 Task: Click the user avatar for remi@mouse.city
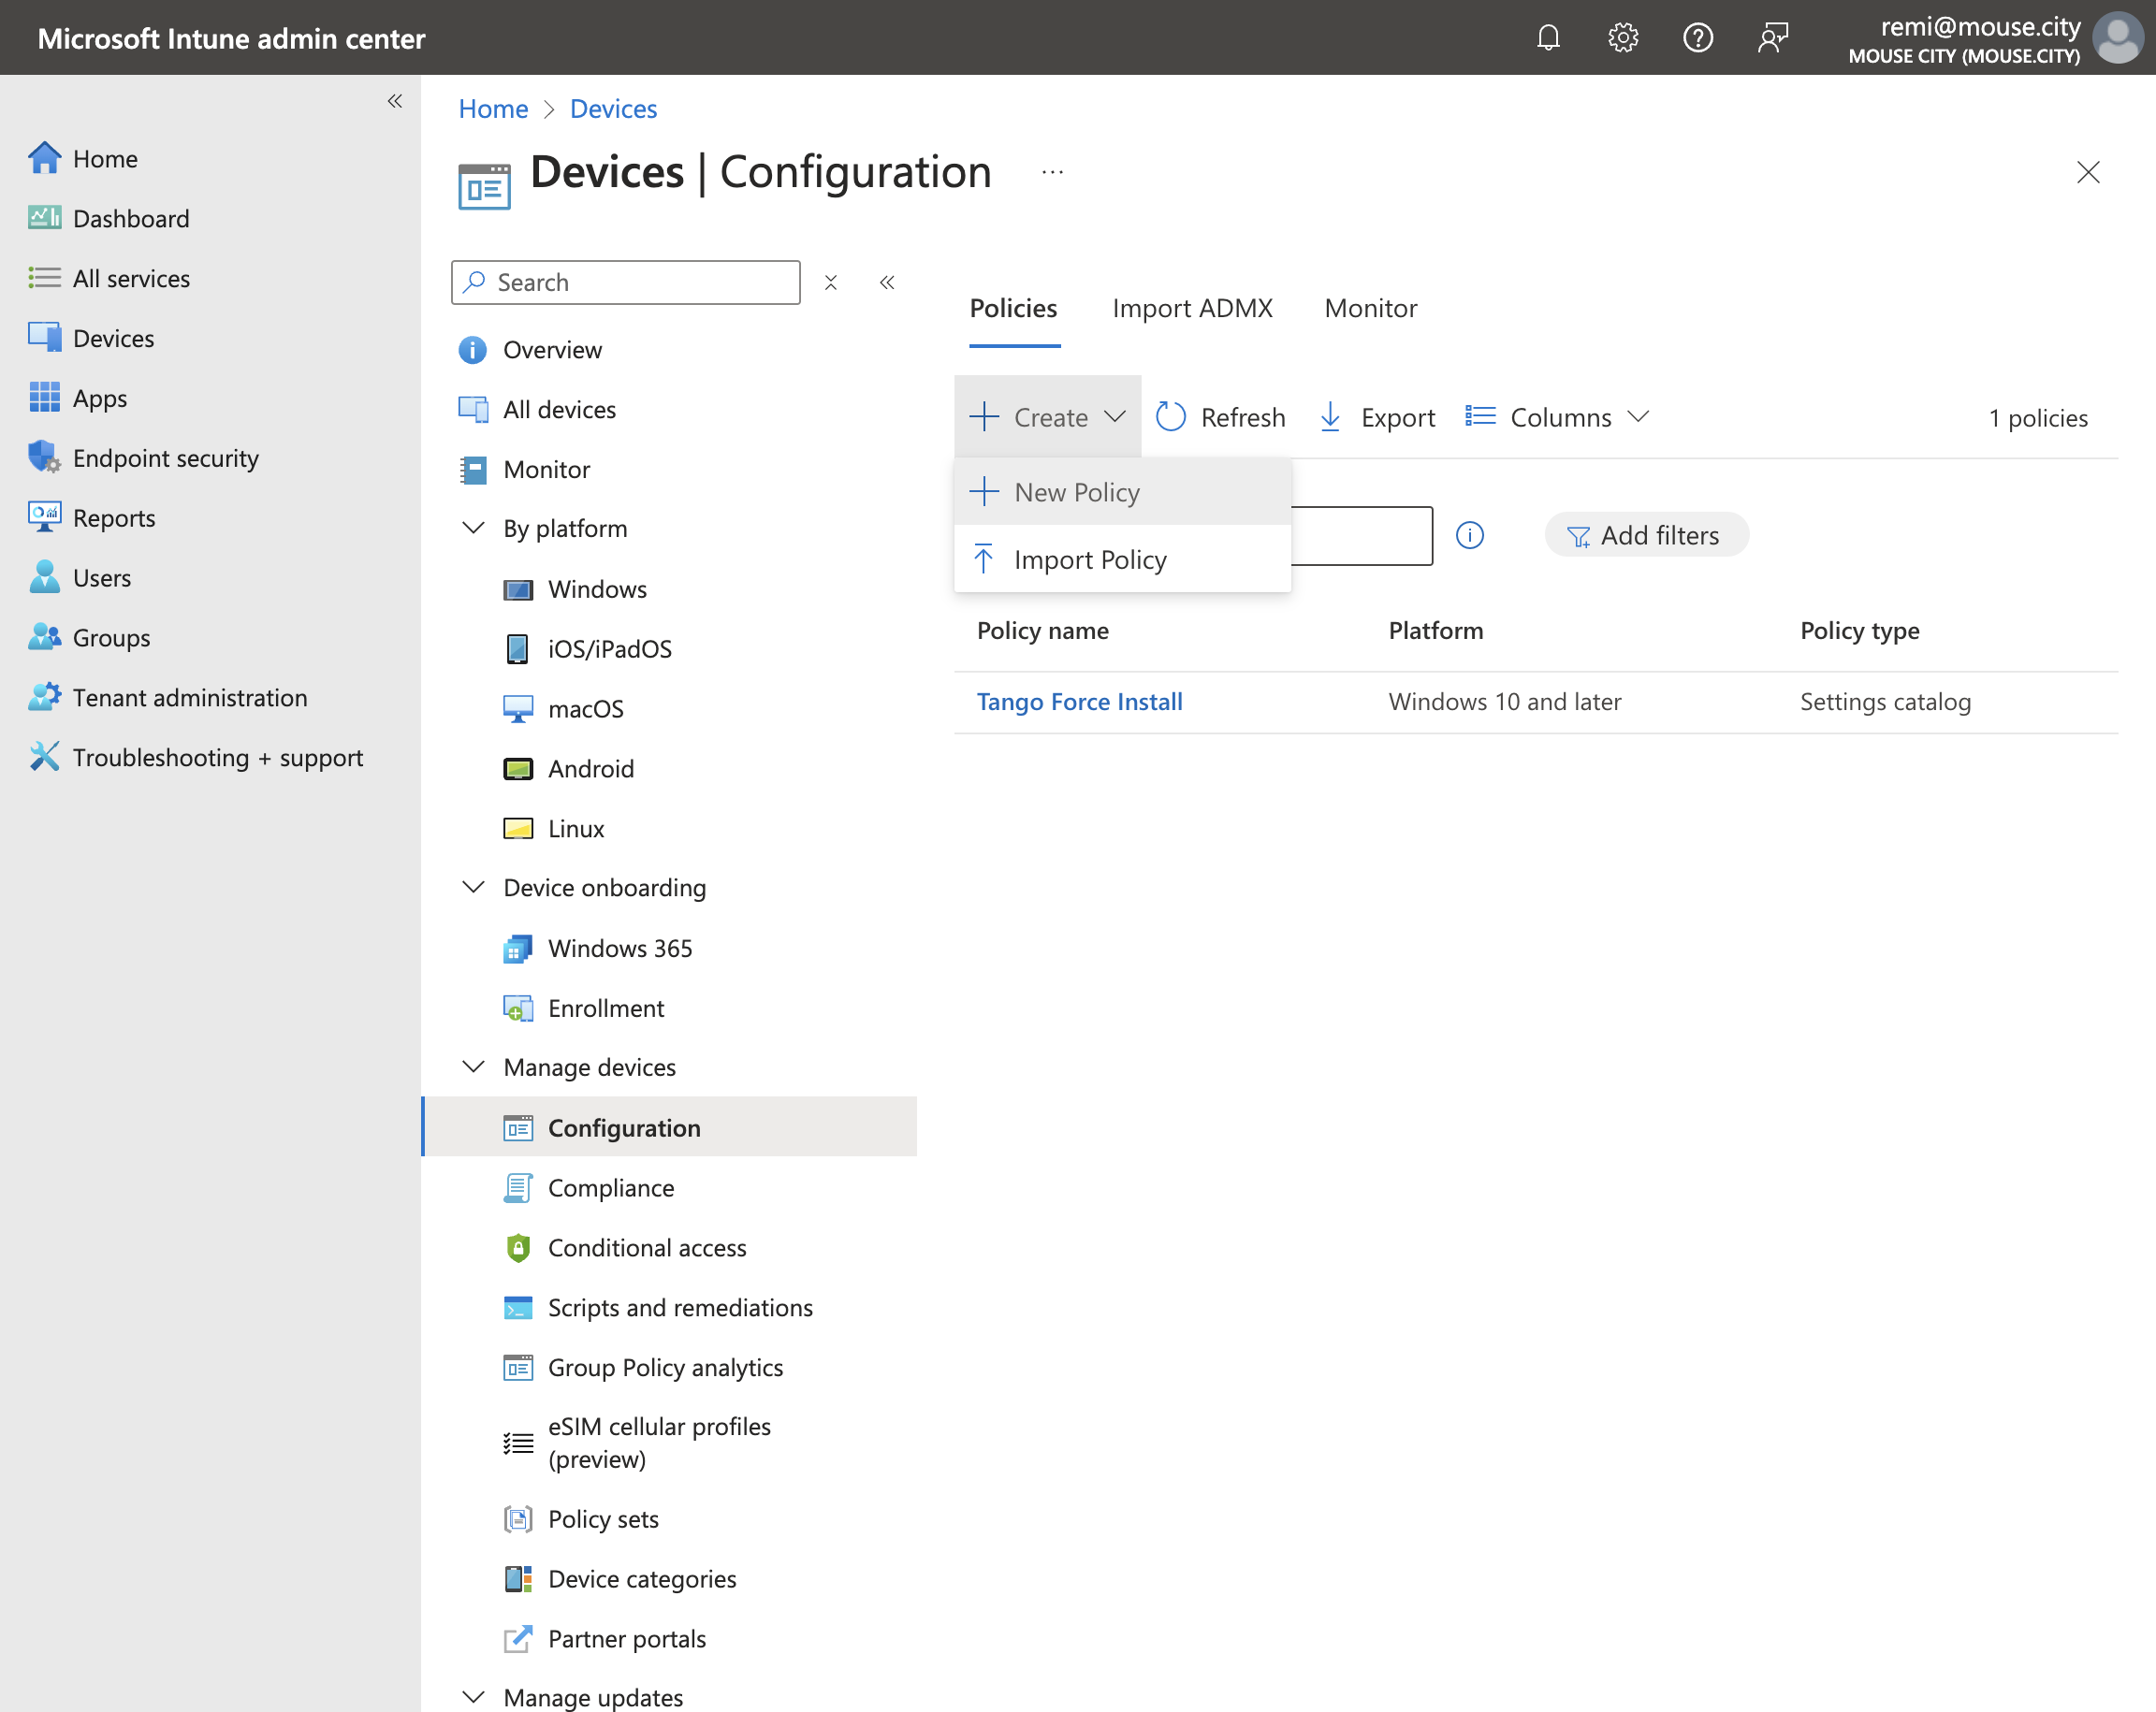coord(2118,38)
